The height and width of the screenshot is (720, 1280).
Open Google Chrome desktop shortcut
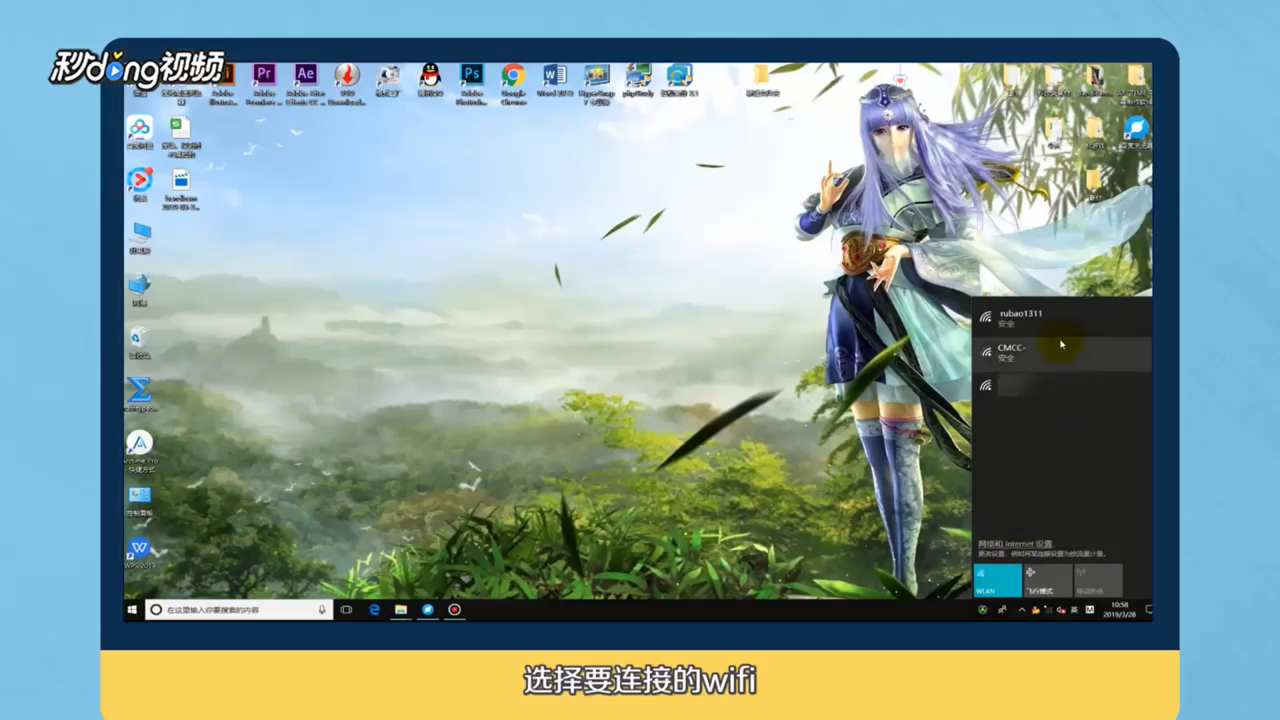[x=513, y=81]
